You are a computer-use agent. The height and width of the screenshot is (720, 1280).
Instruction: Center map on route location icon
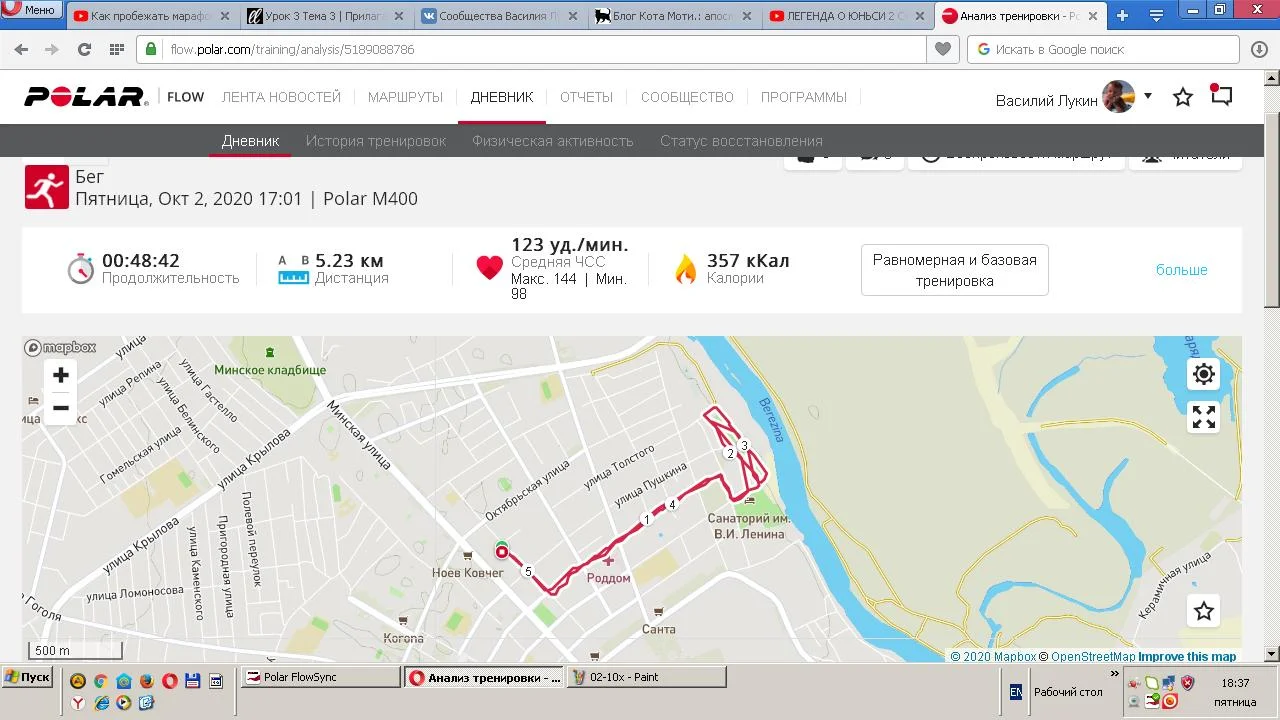[1204, 374]
